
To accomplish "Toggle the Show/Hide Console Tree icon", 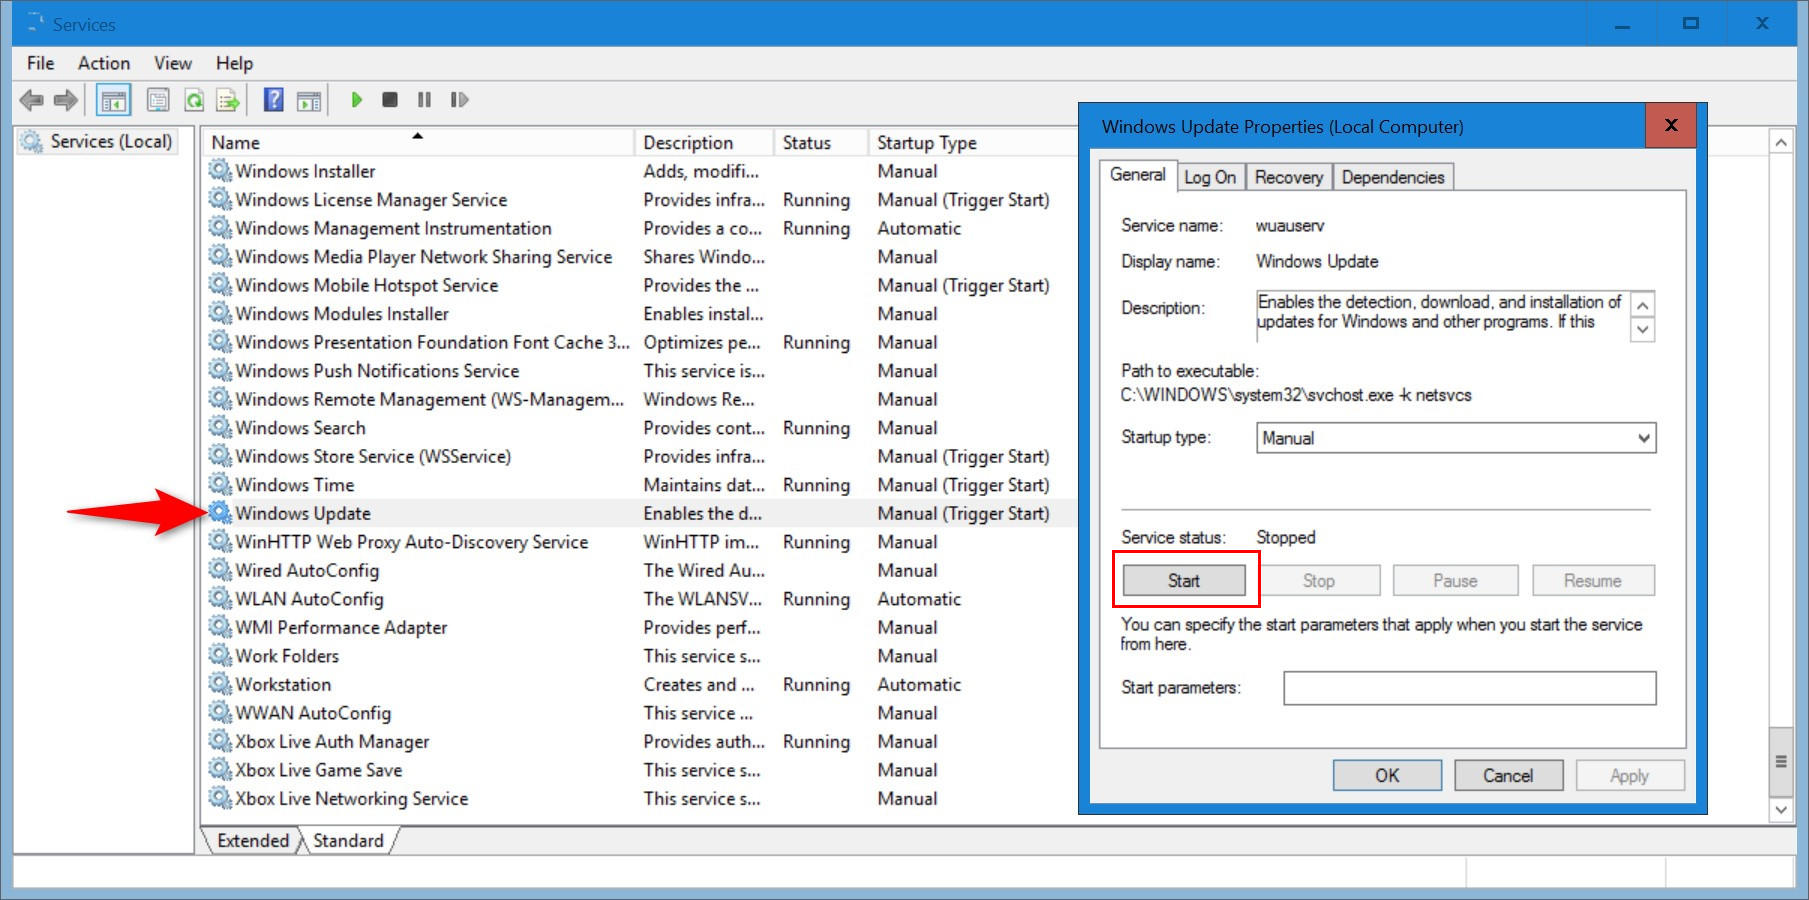I will pyautogui.click(x=114, y=100).
